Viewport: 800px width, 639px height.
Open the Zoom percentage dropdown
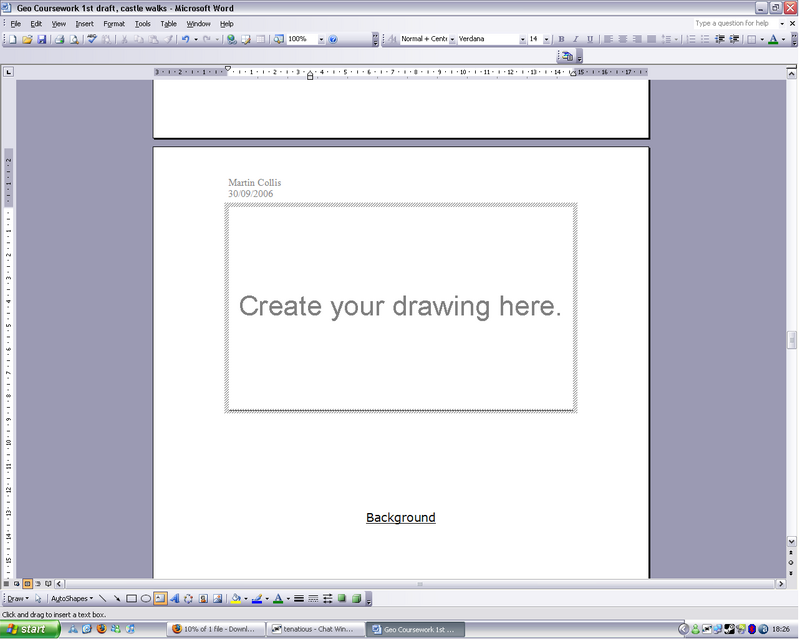321,39
